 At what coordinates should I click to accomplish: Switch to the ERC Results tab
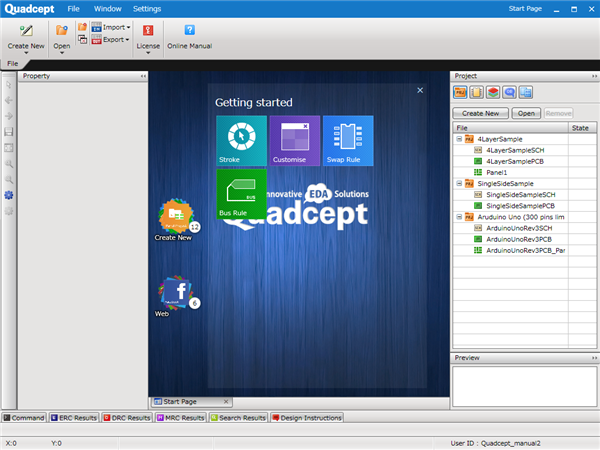coord(74,417)
